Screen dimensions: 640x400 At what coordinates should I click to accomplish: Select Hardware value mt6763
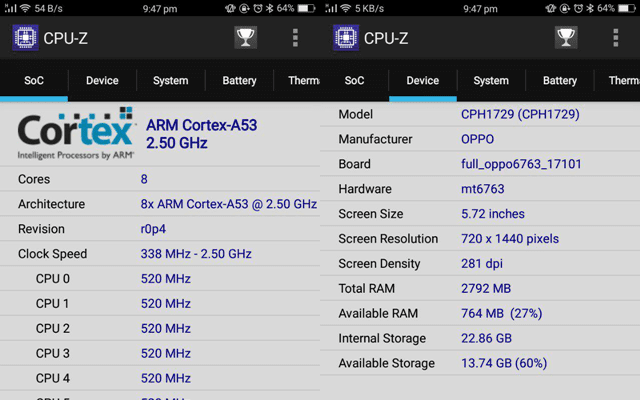(482, 189)
